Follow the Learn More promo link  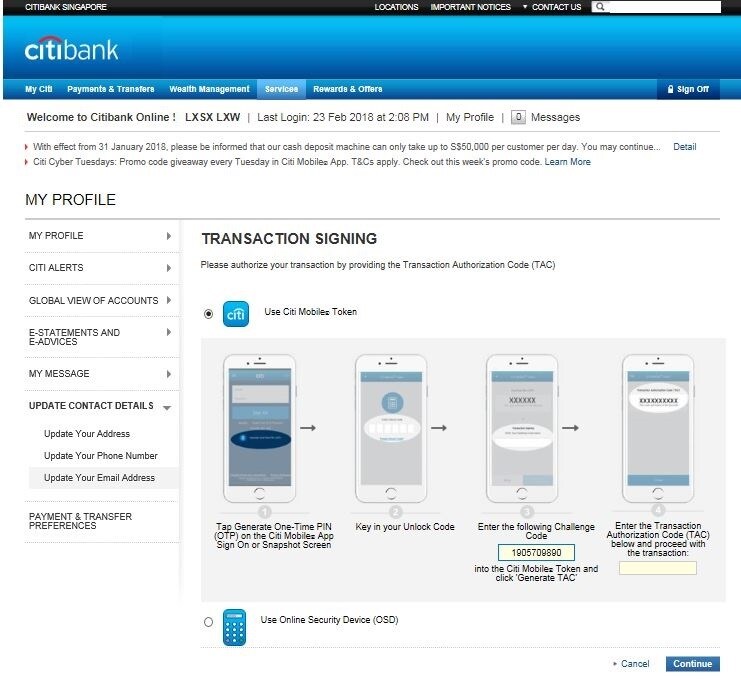tap(568, 162)
